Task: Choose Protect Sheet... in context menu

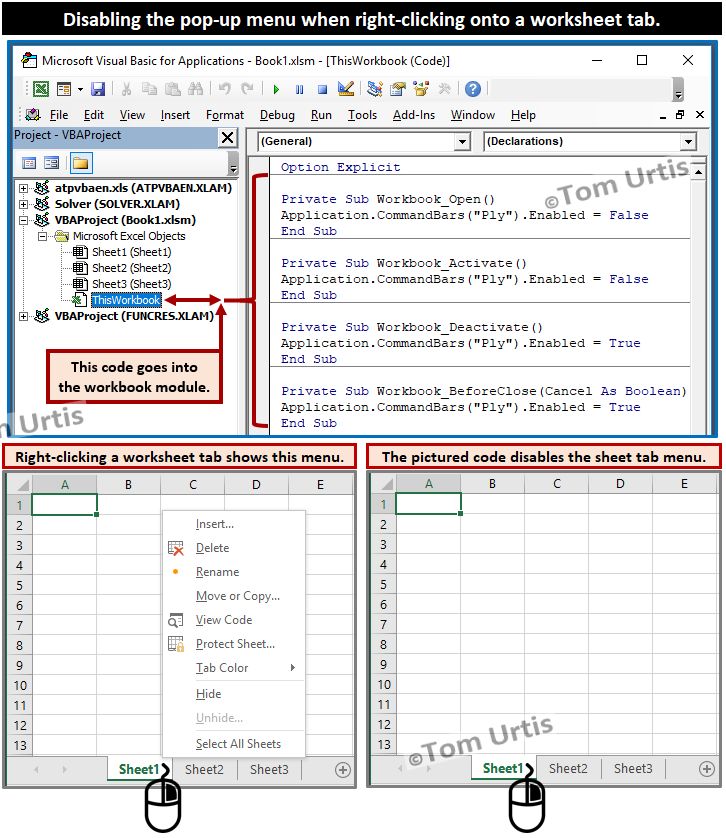Action: point(234,644)
